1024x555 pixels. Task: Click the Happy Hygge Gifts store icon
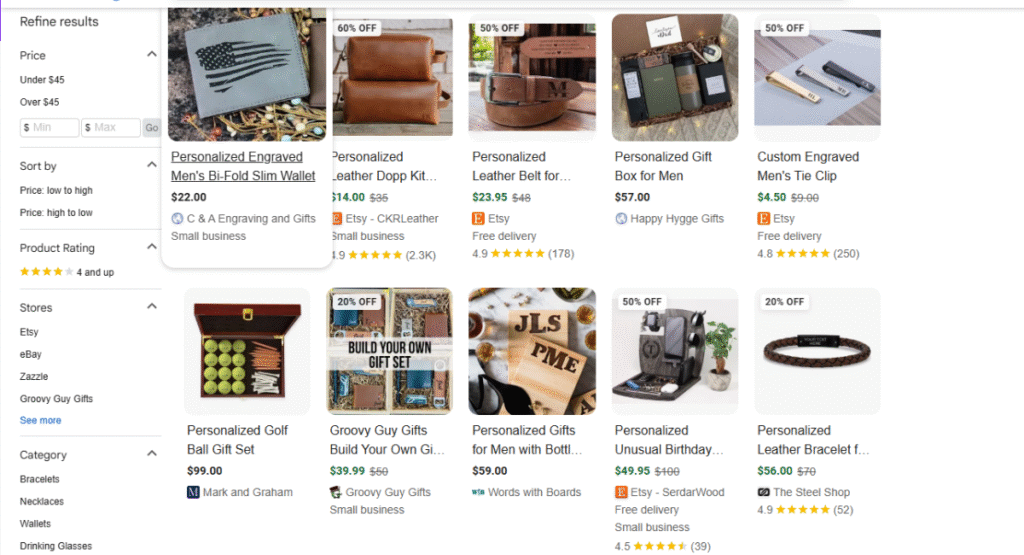coord(621,218)
